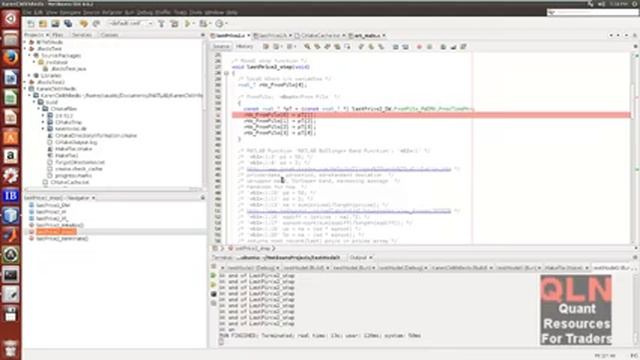
Task: Open the Navigator panel dropdown arrow
Action: click(x=93, y=198)
